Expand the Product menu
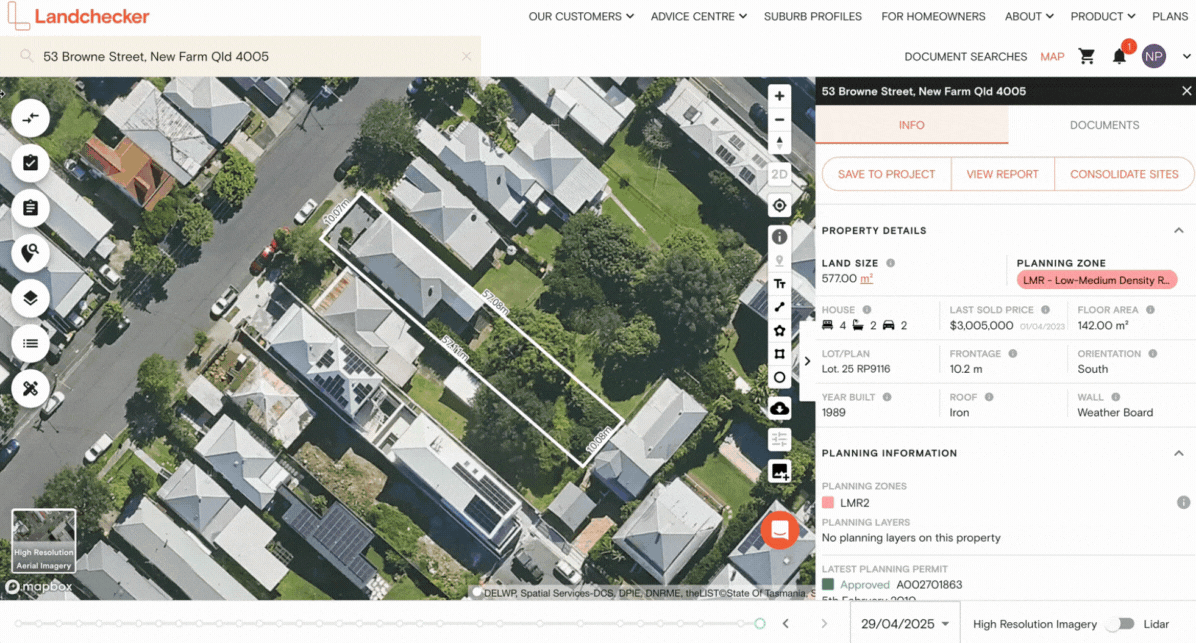 (x=1102, y=16)
